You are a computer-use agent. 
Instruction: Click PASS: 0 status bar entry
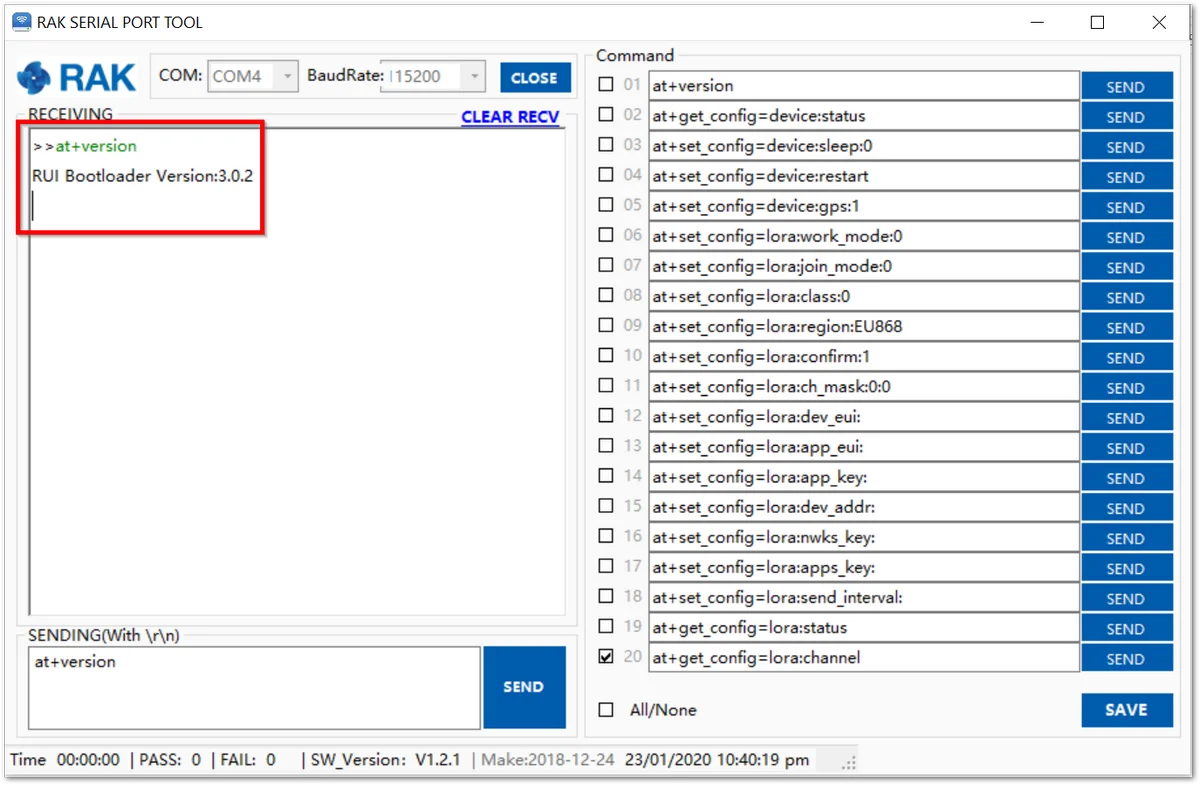point(170,760)
